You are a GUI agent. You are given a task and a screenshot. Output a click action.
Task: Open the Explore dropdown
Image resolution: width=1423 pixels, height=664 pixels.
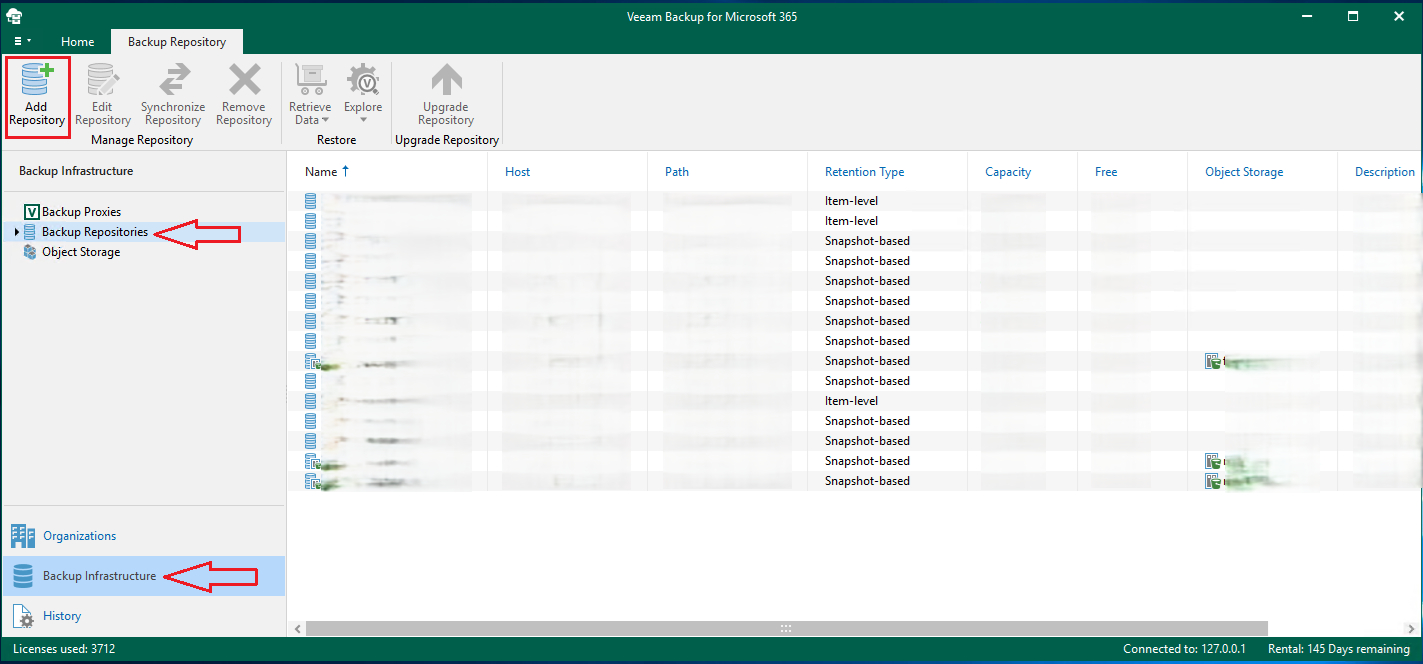(x=363, y=95)
